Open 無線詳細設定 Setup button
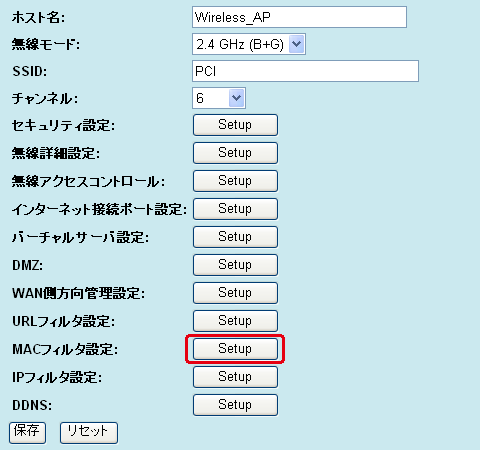The image size is (480, 450). click(235, 153)
